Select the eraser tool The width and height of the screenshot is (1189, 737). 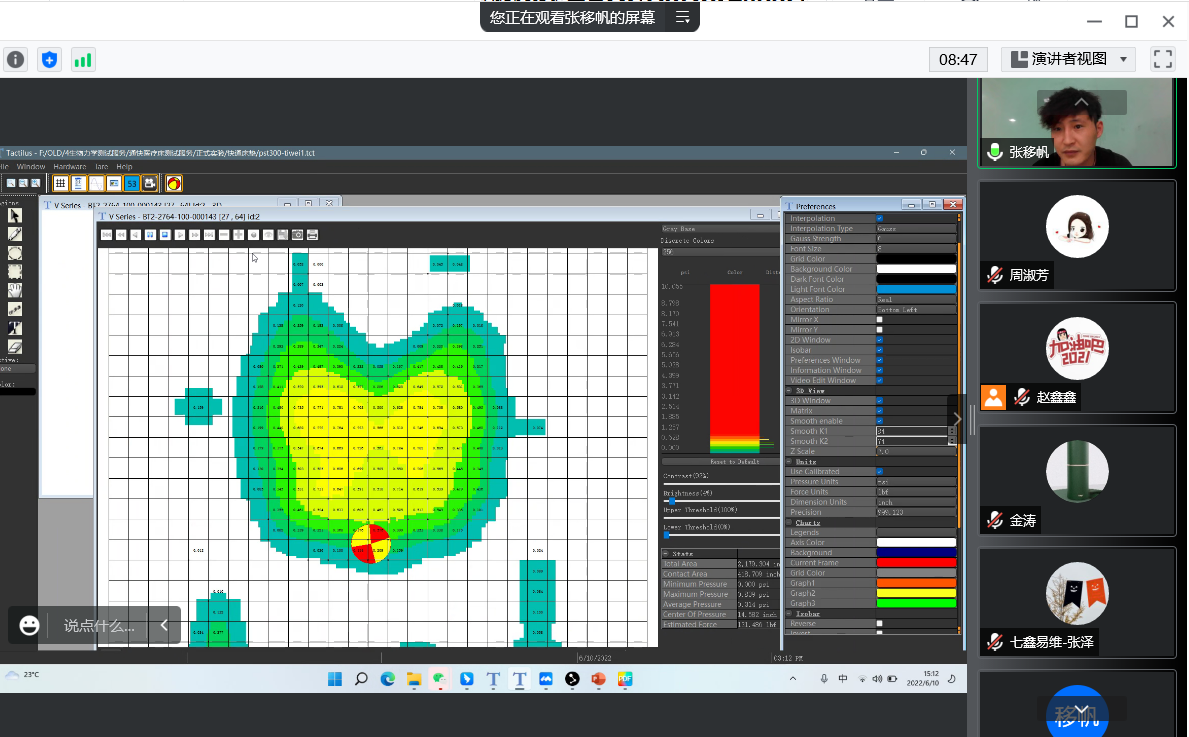tap(14, 347)
